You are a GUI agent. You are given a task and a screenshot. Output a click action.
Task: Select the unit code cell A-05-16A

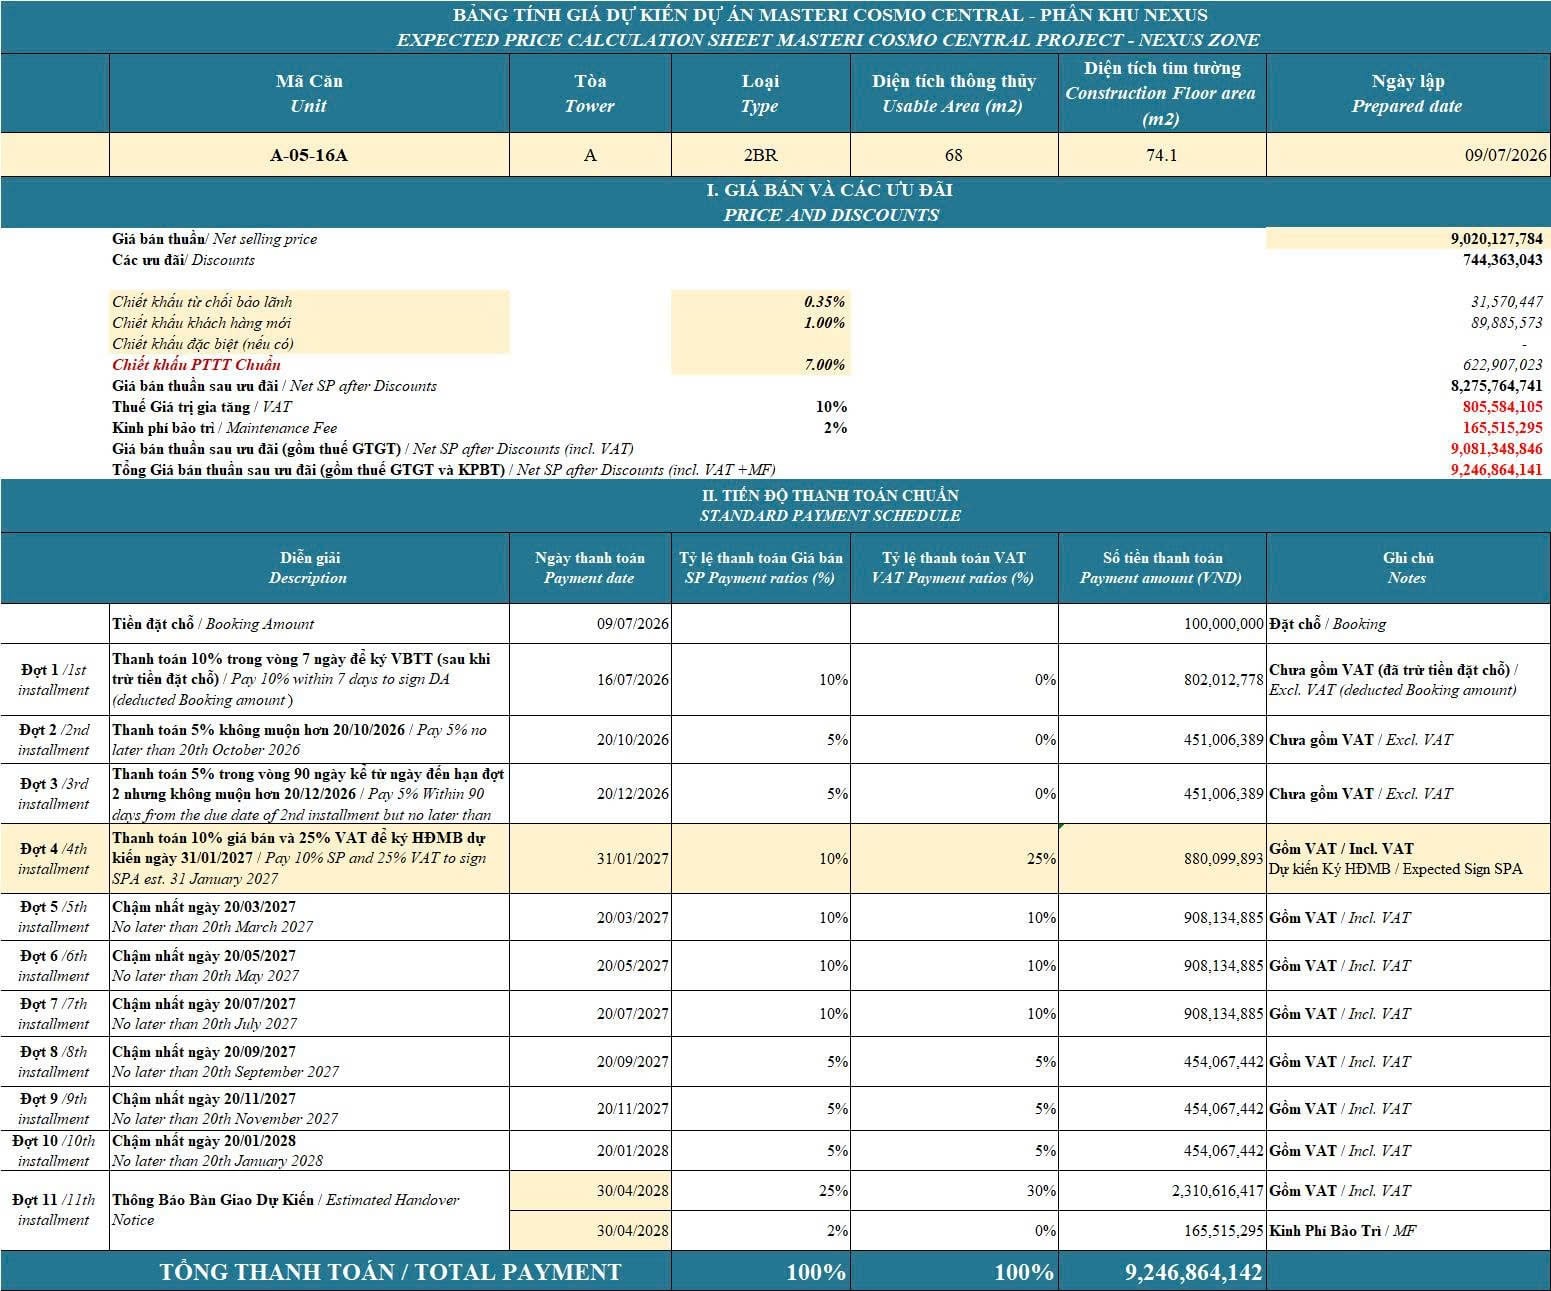tap(309, 155)
